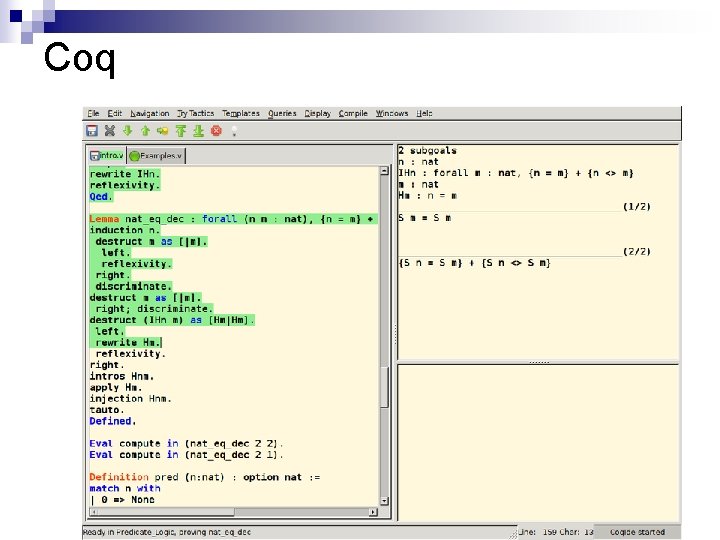
Task: Click the 'right; discriminate.' line
Action: click(154, 309)
